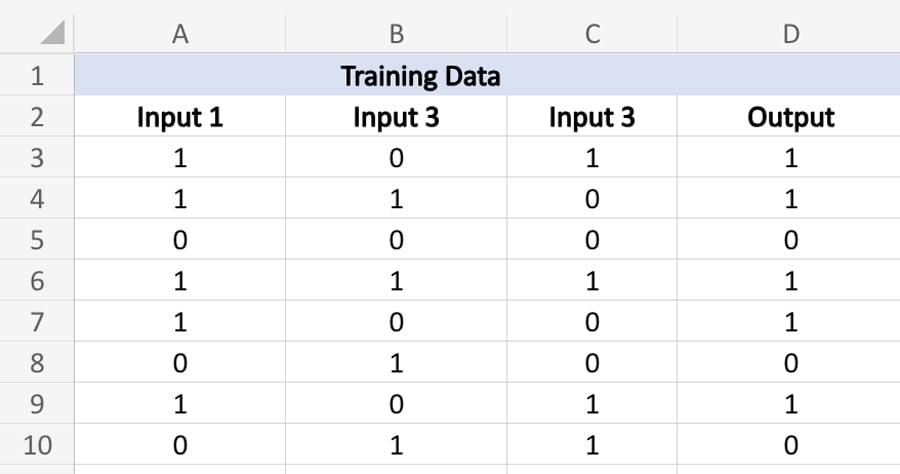Screen dimensions: 900x474
Task: Click the Output heading cell
Action: tap(790, 117)
